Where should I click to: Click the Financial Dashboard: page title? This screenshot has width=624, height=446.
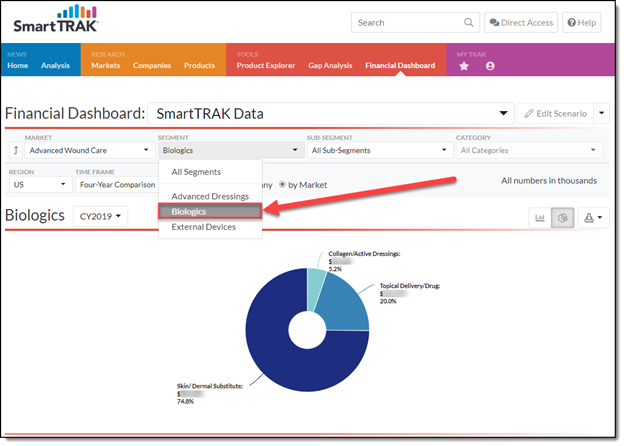(x=75, y=113)
